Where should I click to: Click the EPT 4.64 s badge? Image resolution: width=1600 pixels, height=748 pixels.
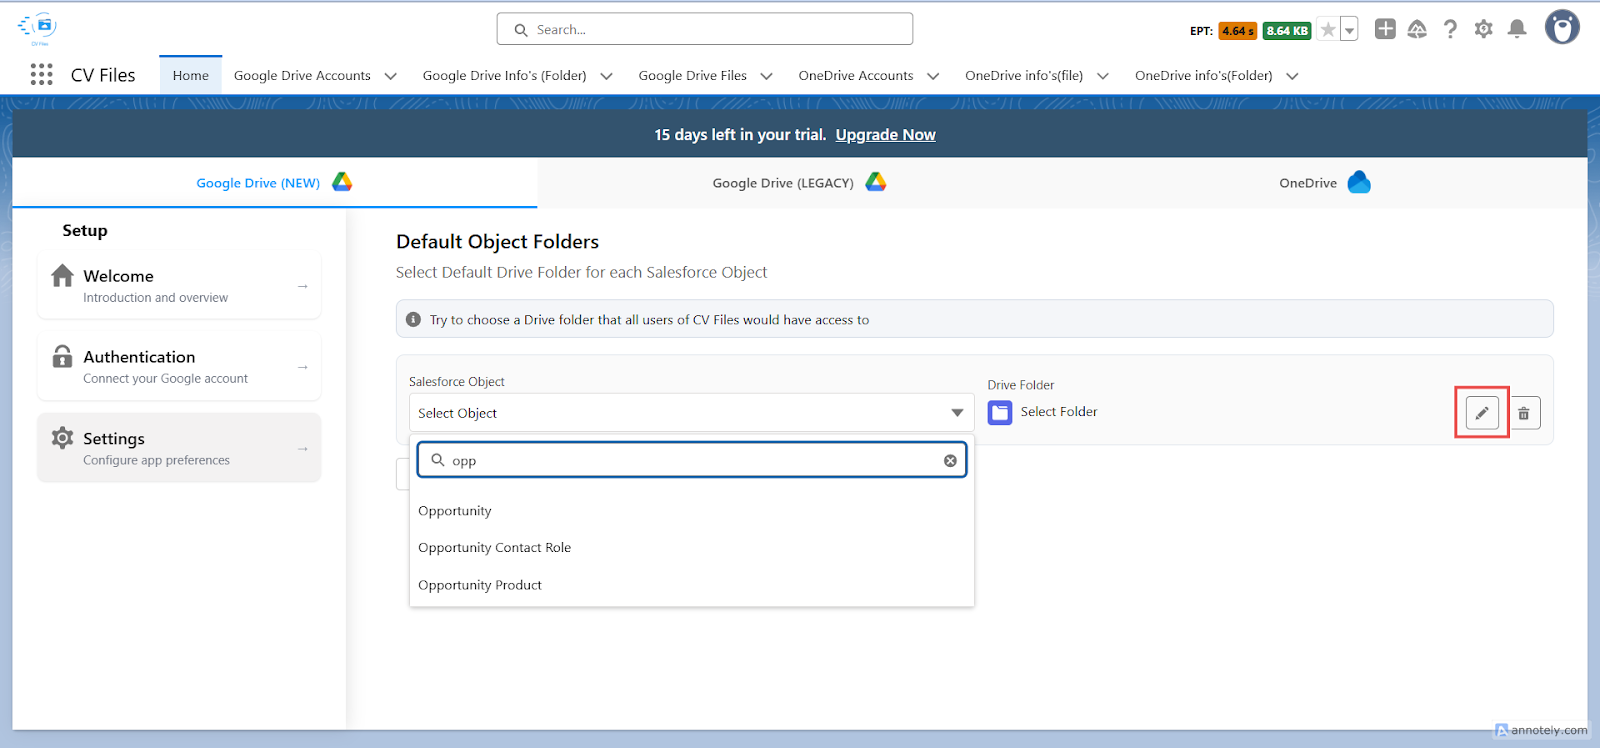[x=1238, y=31]
